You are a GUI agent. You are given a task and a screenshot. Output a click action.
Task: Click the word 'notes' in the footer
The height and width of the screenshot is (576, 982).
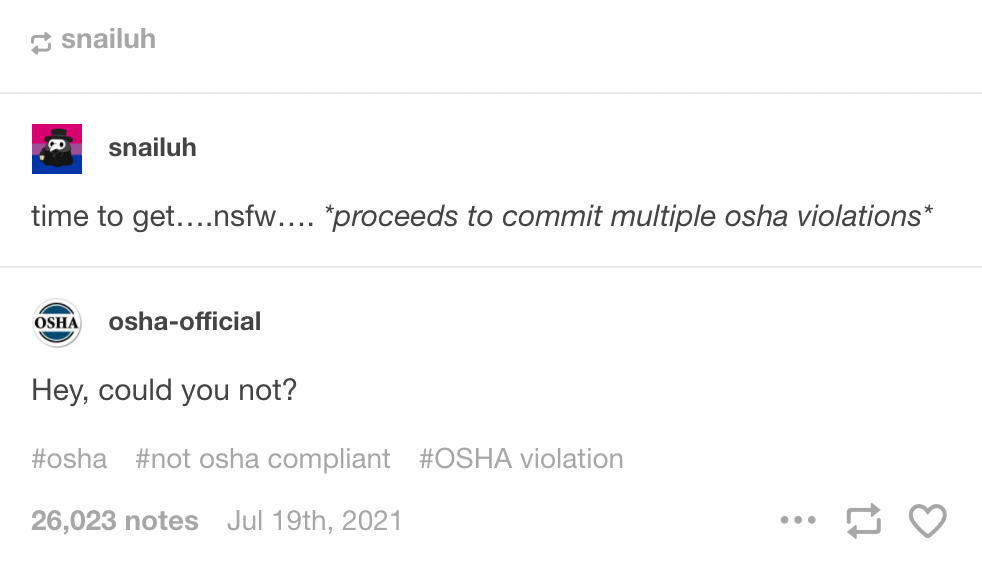pyautogui.click(x=162, y=521)
